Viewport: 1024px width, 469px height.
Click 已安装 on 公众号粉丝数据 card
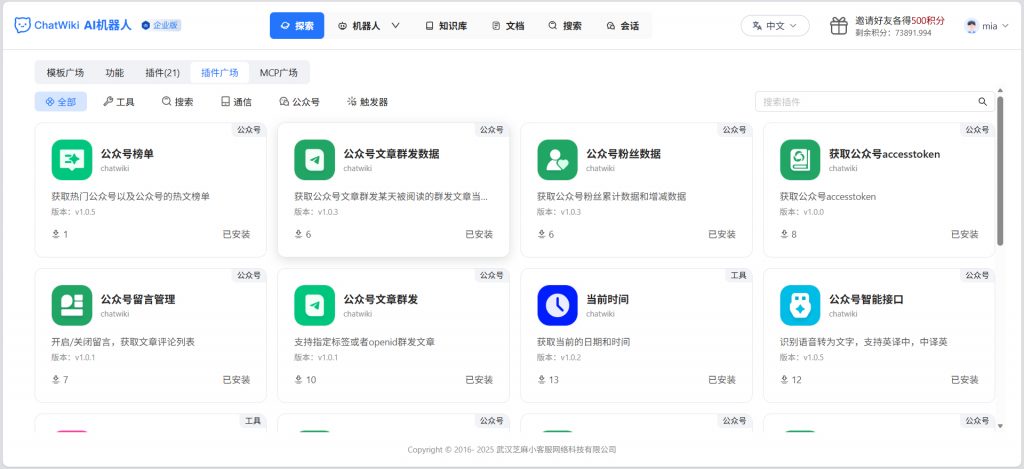coord(722,234)
